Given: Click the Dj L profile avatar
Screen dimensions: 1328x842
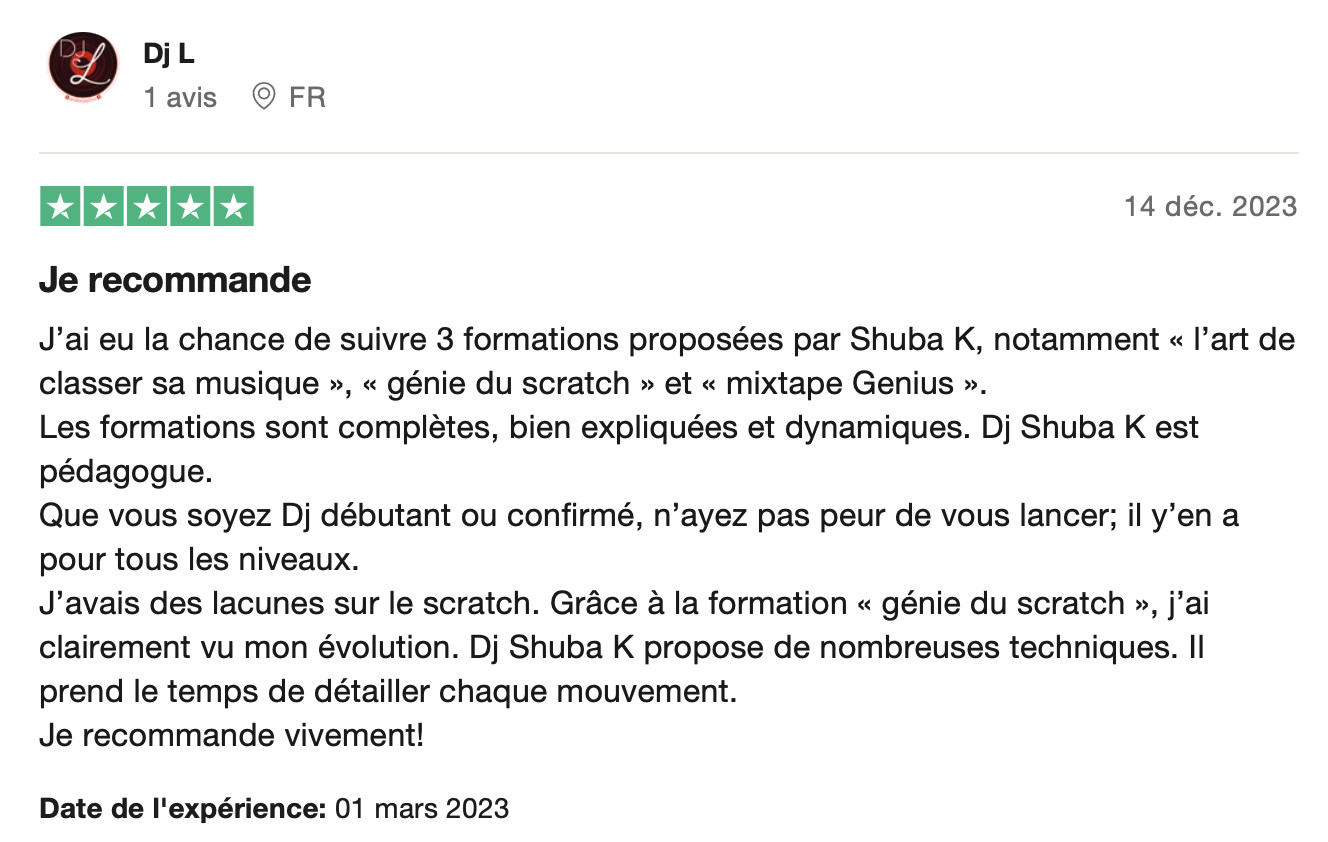Looking at the screenshot, I should click(x=83, y=68).
